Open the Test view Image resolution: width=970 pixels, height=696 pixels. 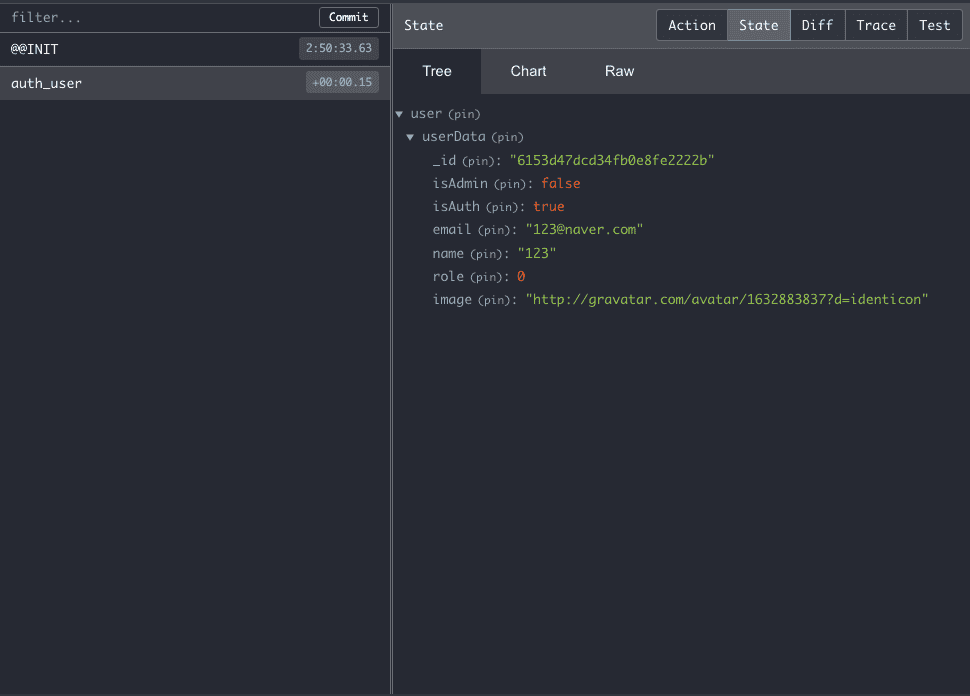point(934,25)
